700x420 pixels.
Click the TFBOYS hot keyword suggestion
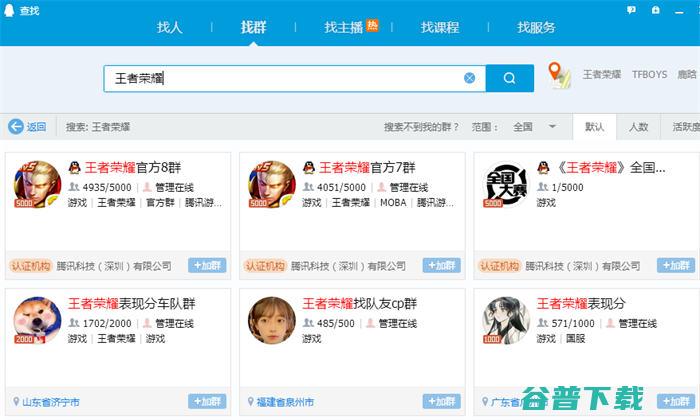tap(649, 75)
